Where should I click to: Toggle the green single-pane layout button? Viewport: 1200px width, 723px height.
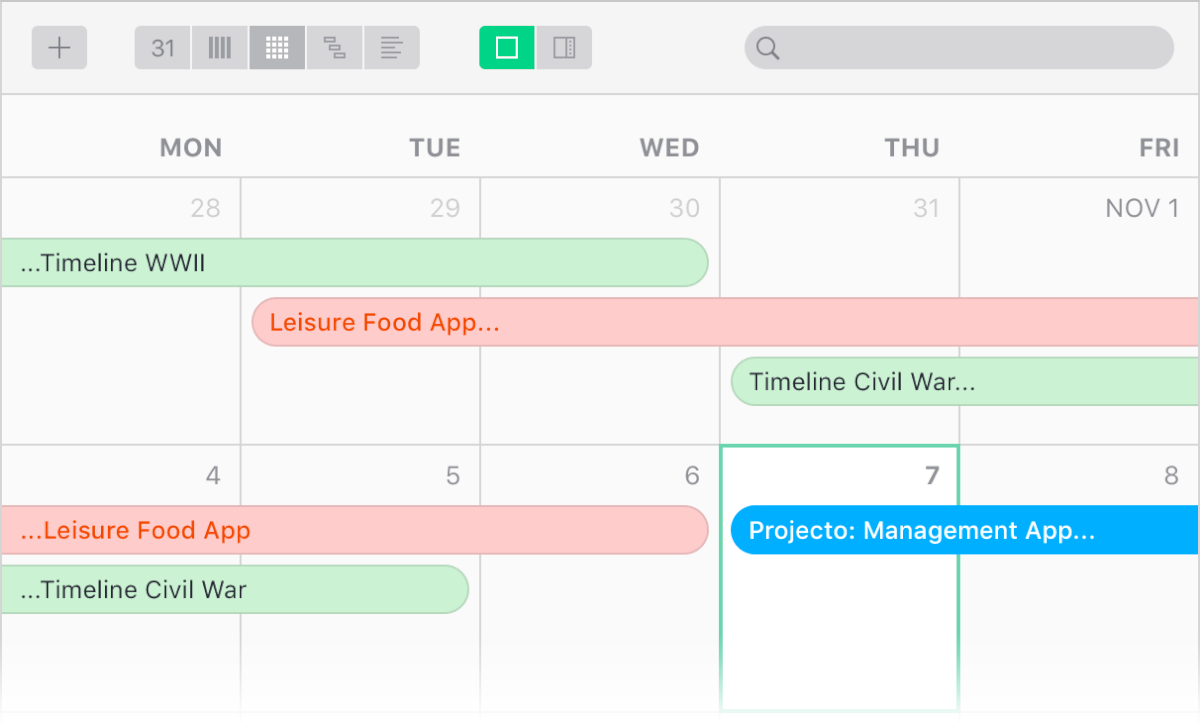pos(507,48)
